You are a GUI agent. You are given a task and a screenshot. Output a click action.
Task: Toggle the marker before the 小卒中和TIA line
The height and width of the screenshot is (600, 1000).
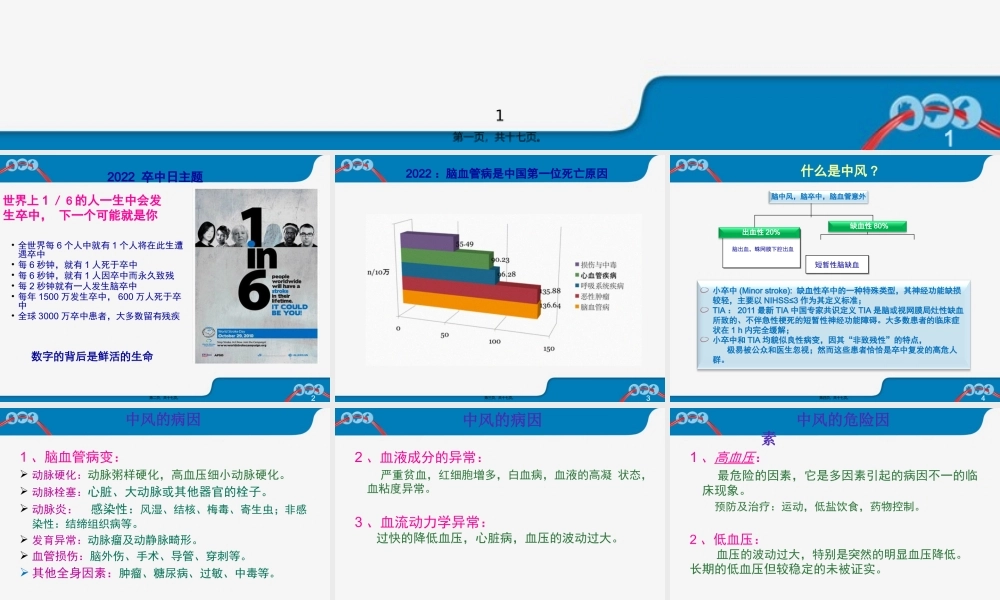click(x=704, y=339)
